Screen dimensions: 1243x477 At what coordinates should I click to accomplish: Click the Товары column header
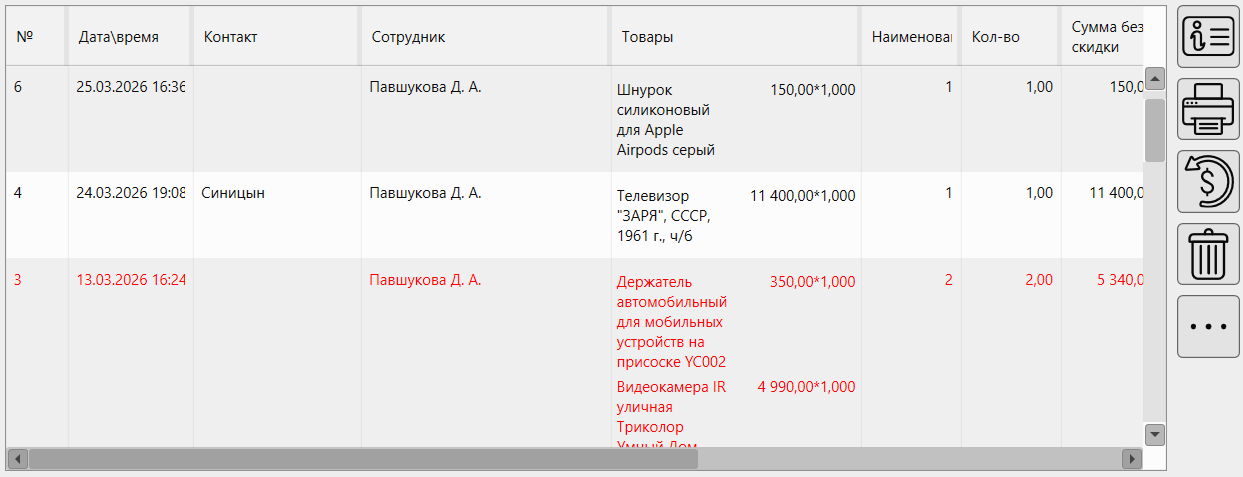[x=647, y=37]
